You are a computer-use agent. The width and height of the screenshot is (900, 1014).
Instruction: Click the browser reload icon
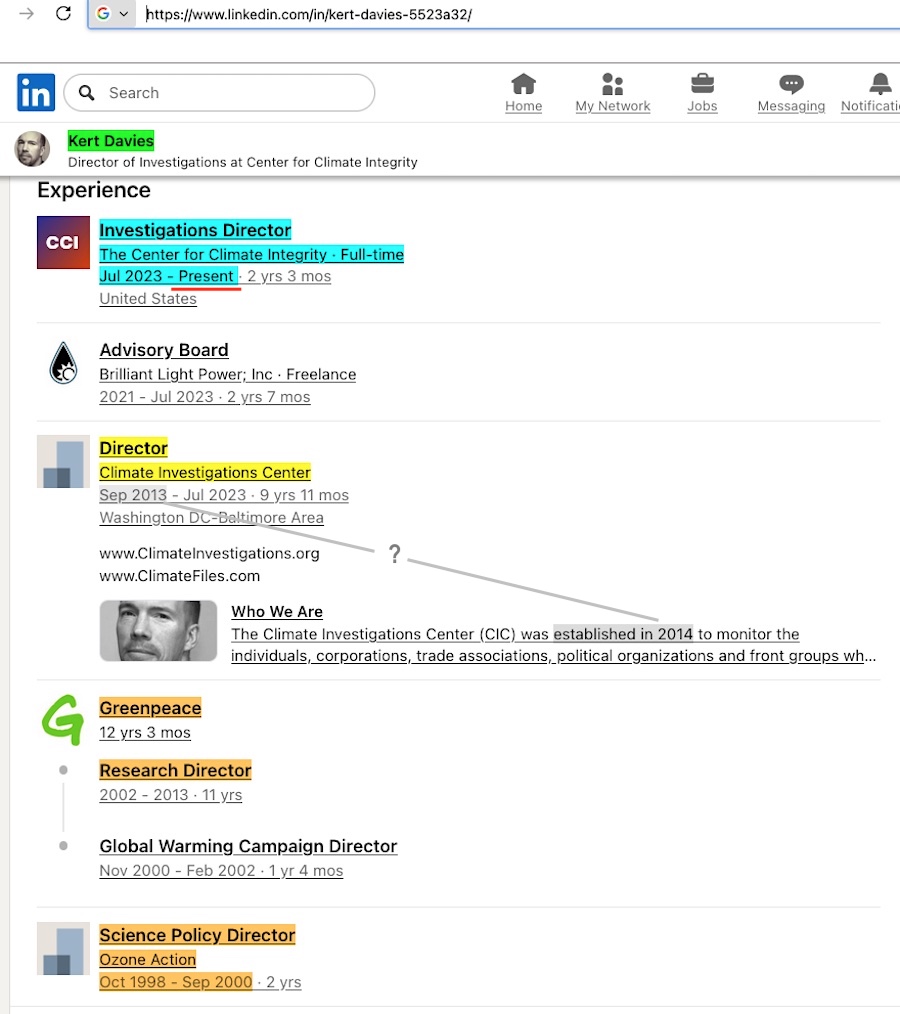[x=63, y=14]
